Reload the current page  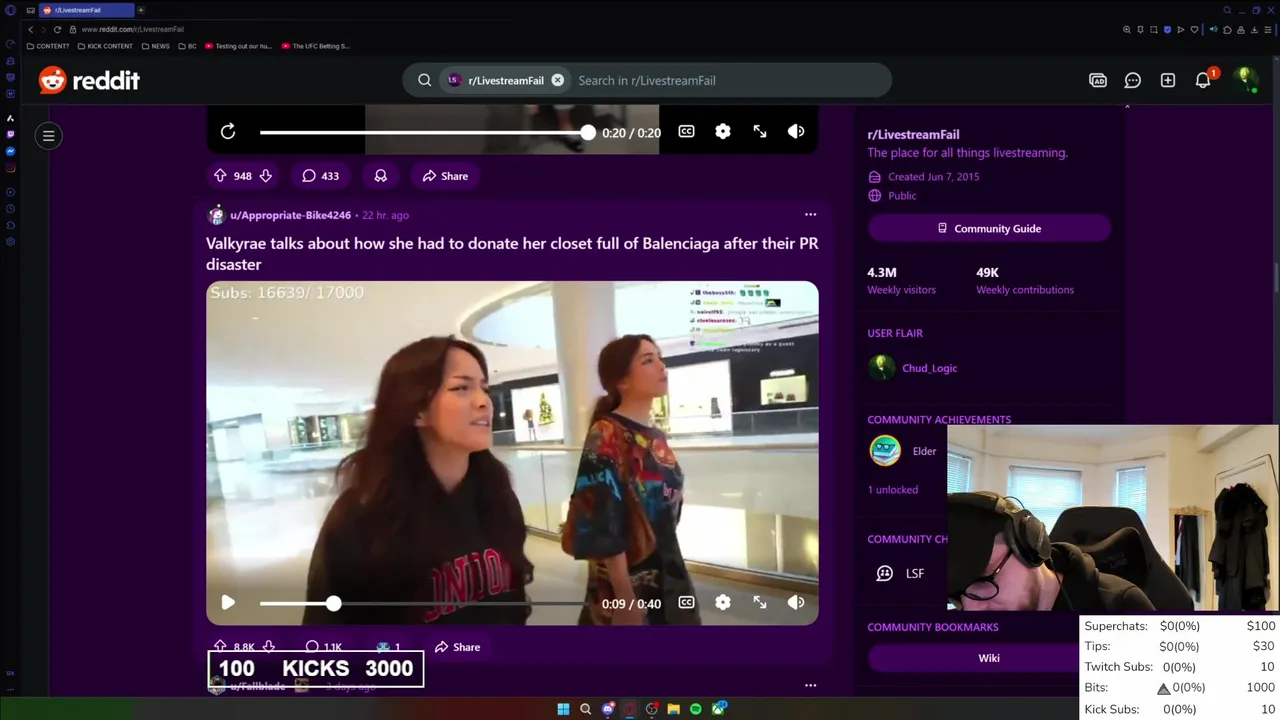tap(57, 30)
